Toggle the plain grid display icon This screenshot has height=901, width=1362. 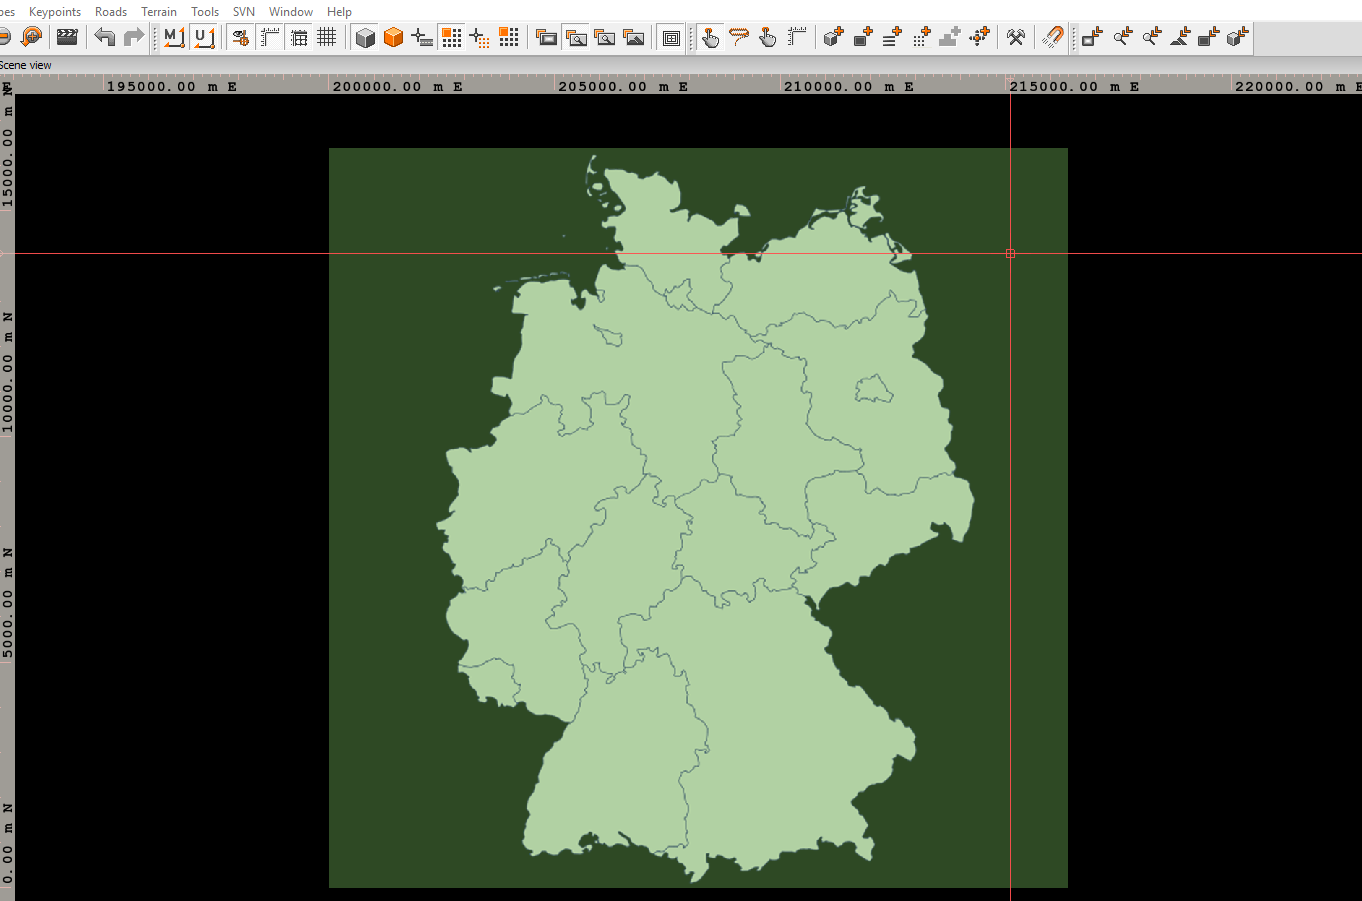coord(327,37)
